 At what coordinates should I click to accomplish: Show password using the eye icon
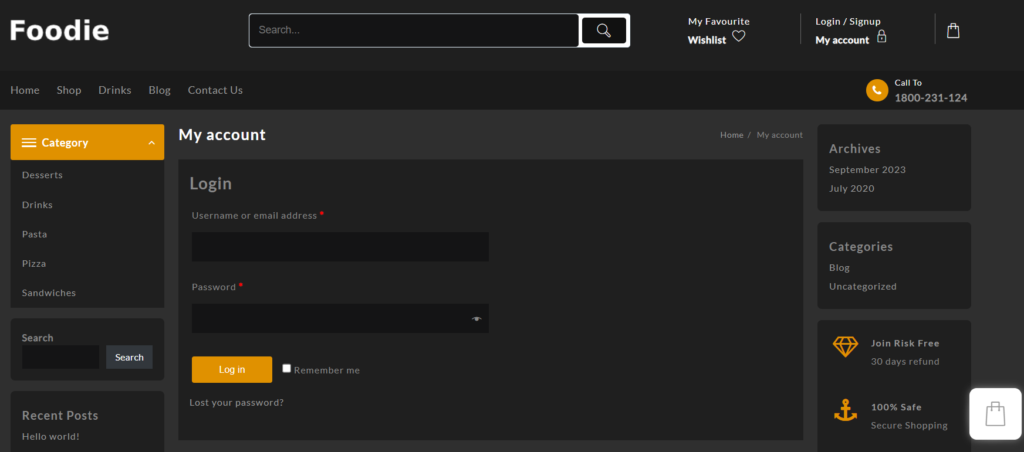[477, 319]
